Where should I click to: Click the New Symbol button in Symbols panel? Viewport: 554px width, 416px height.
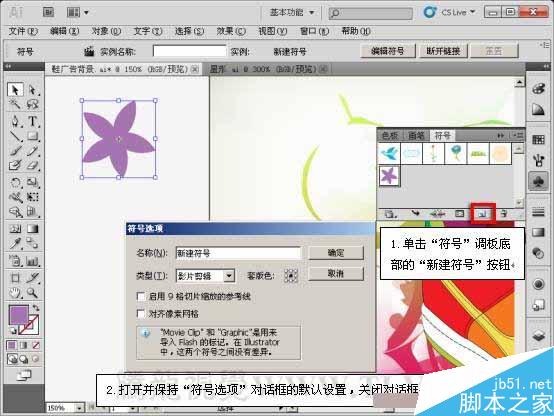click(483, 213)
